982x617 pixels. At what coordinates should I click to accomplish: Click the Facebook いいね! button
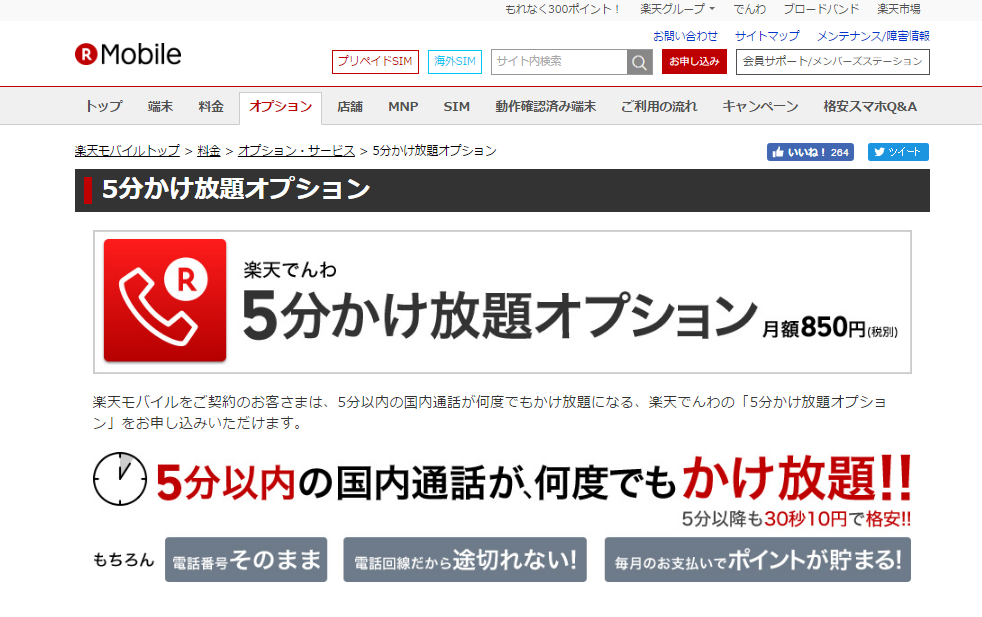(810, 152)
